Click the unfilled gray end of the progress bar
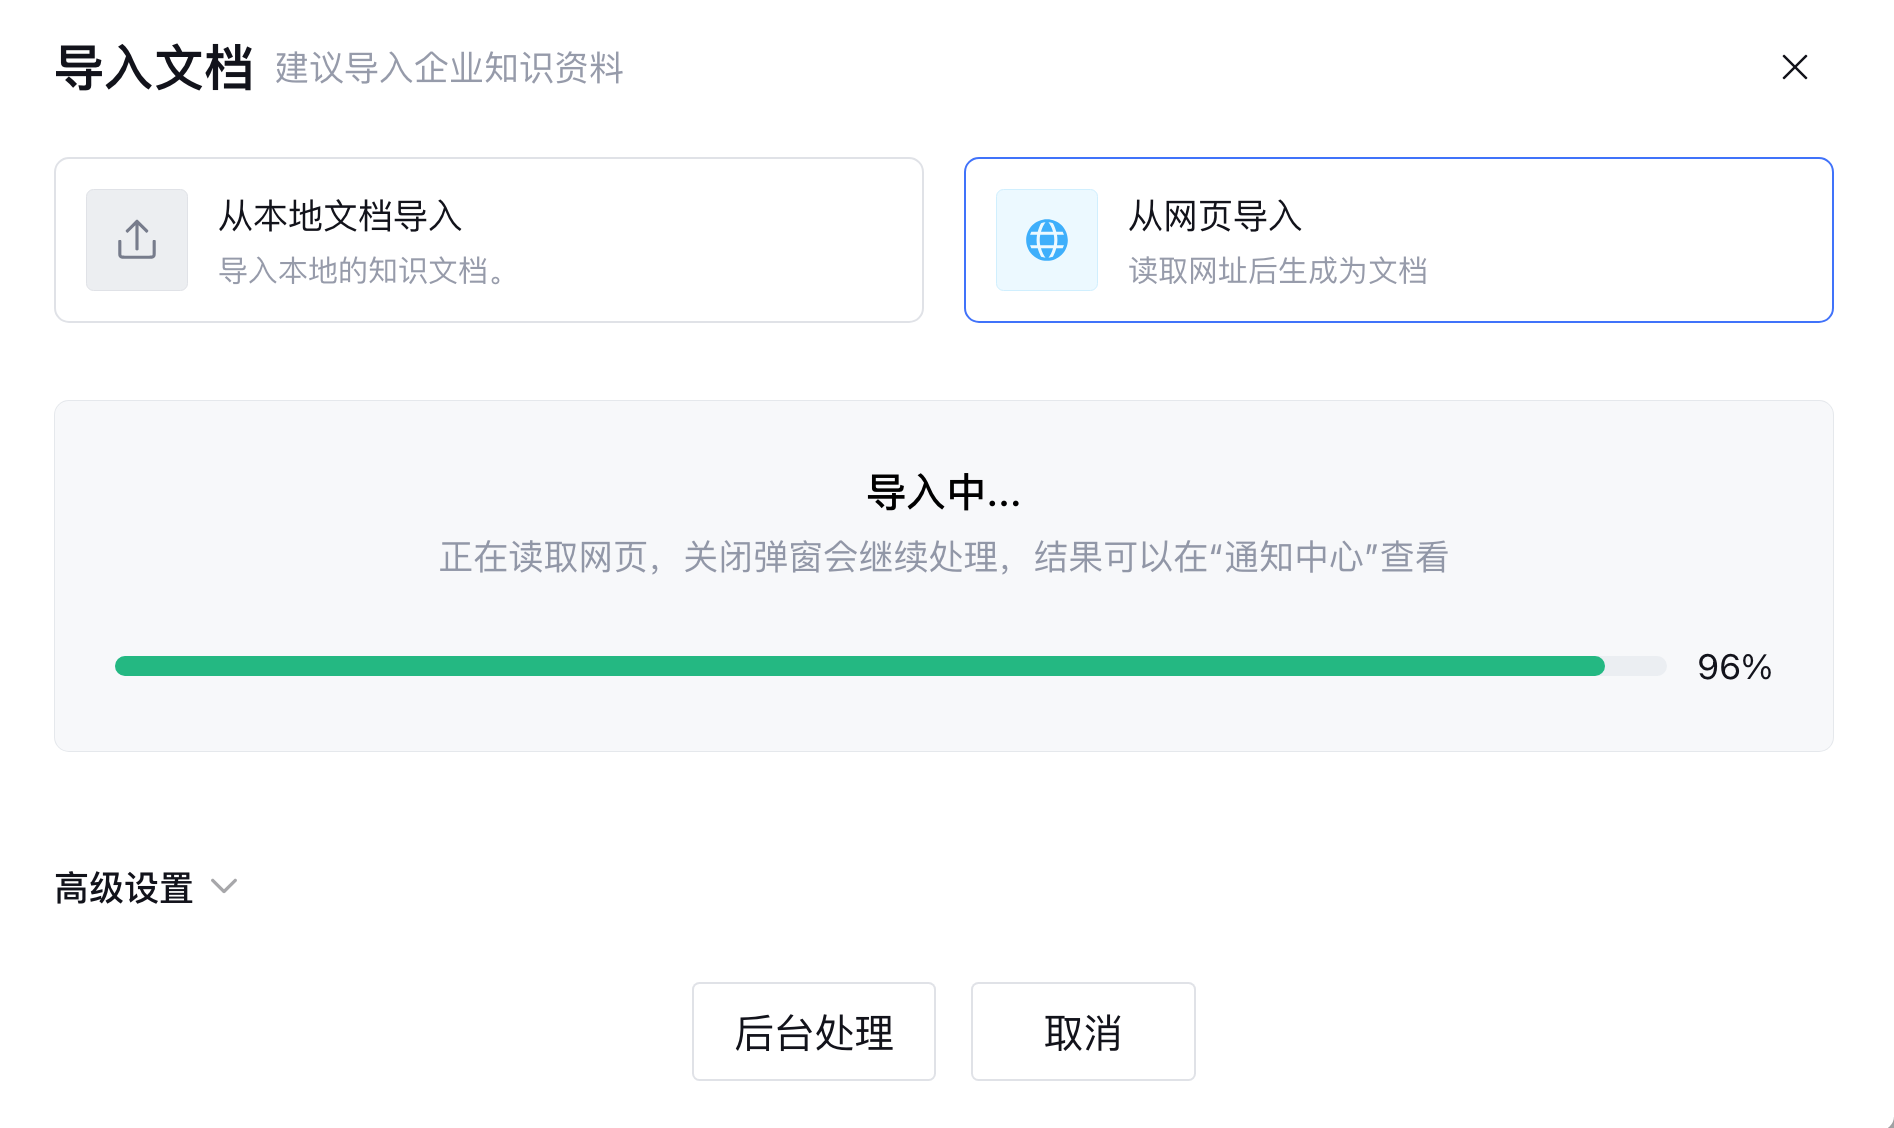 (x=1636, y=666)
